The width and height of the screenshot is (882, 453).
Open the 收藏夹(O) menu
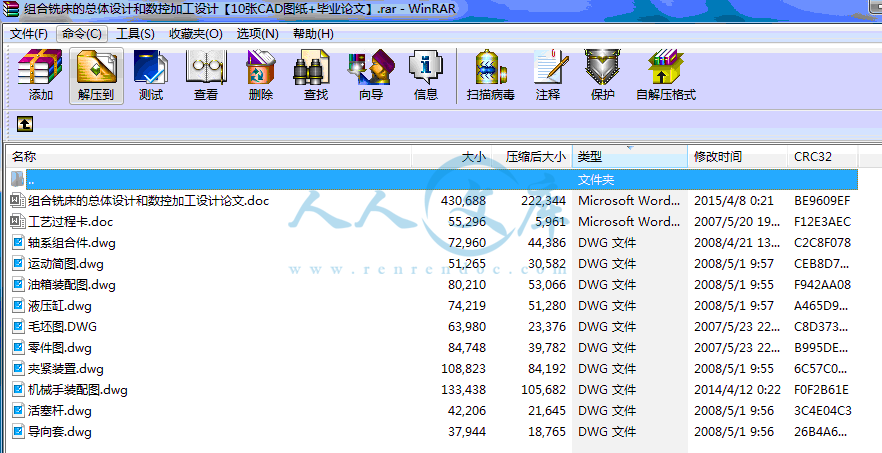tap(196, 34)
